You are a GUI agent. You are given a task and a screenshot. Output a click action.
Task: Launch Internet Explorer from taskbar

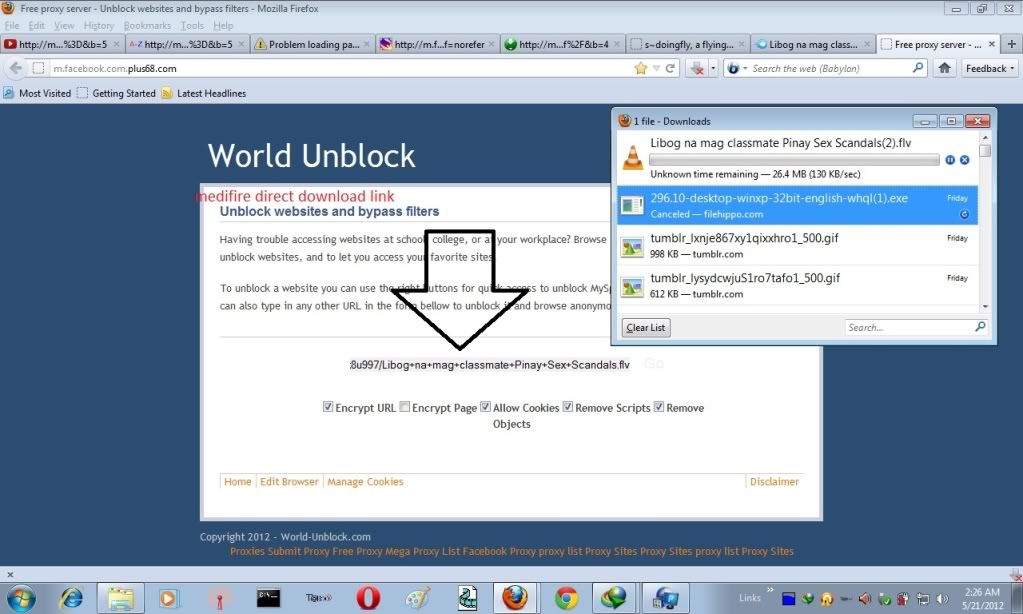coord(71,598)
